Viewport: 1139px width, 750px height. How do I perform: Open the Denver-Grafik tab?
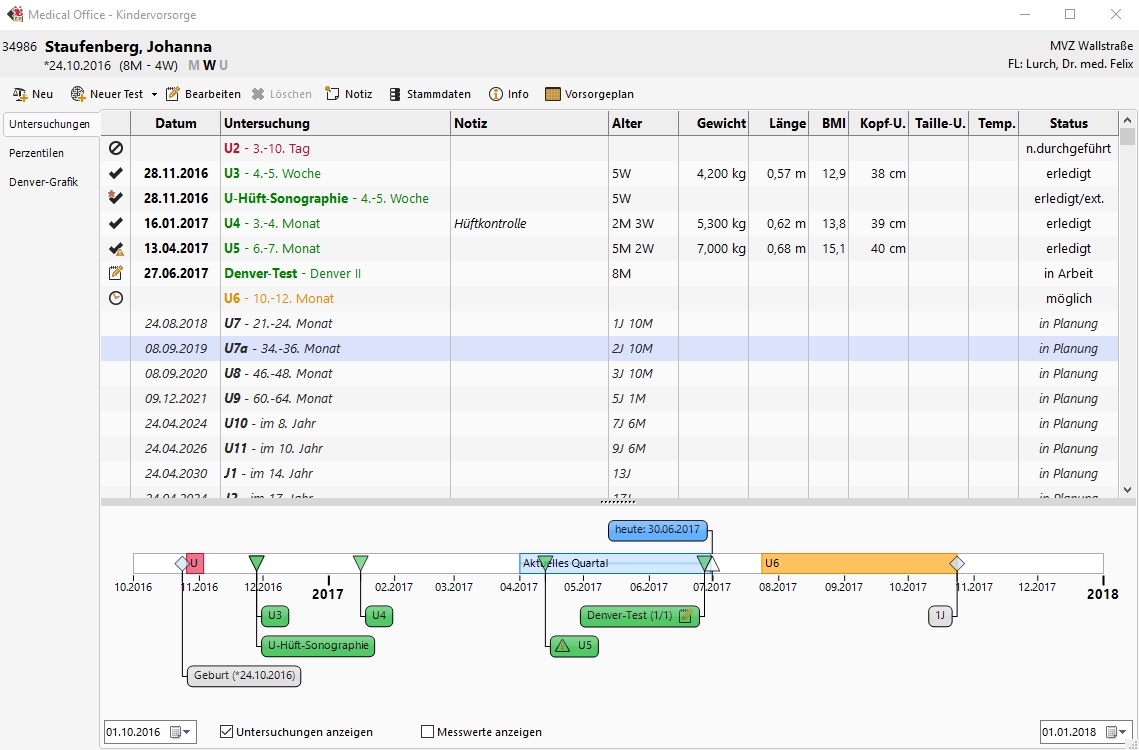[43, 182]
